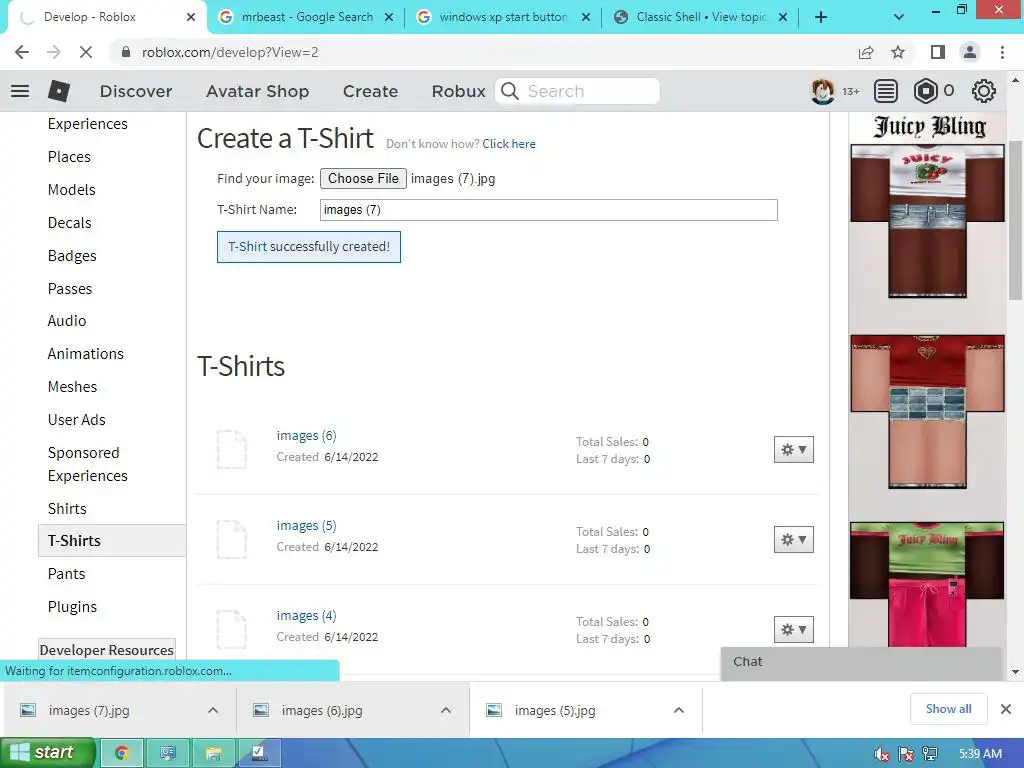Select User Ads in the sidebar
Image resolution: width=1024 pixels, height=768 pixels.
[76, 419]
